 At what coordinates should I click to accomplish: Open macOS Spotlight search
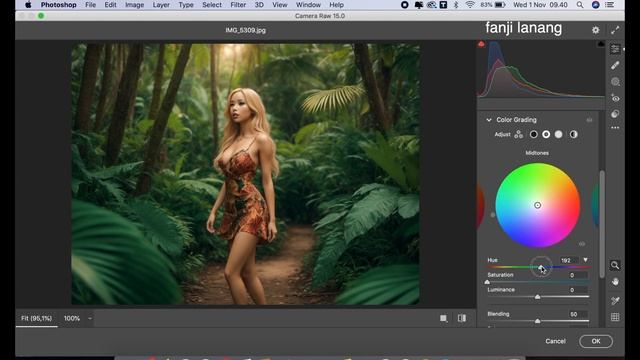coord(580,5)
